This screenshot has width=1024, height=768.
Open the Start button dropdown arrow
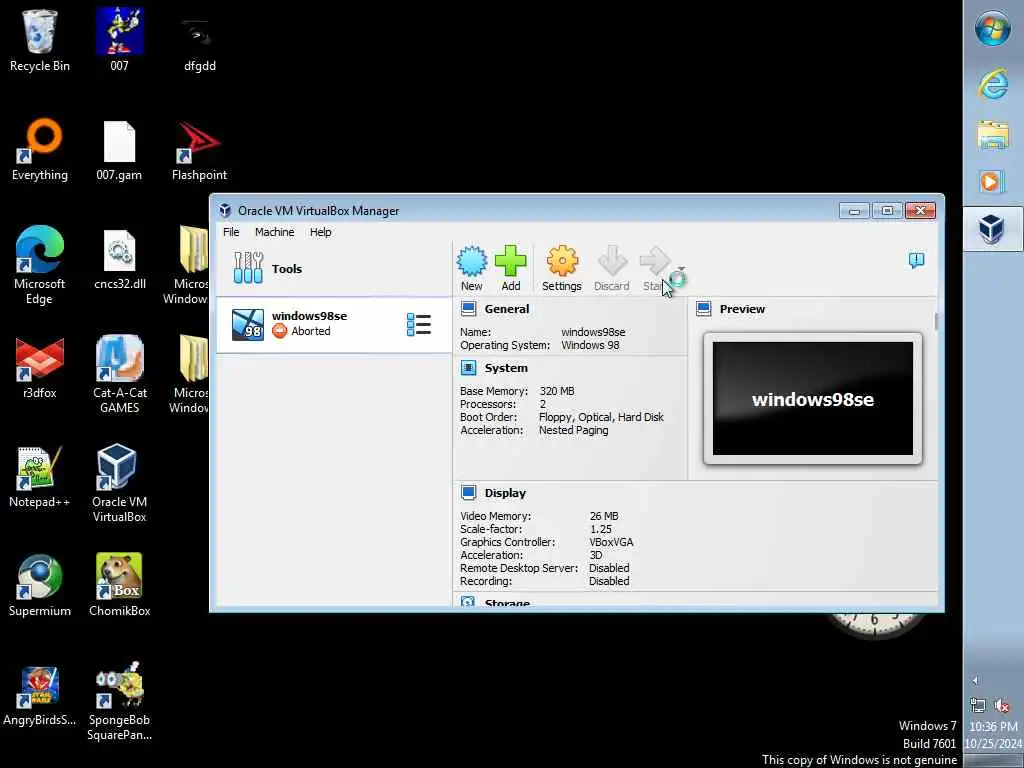click(x=681, y=269)
